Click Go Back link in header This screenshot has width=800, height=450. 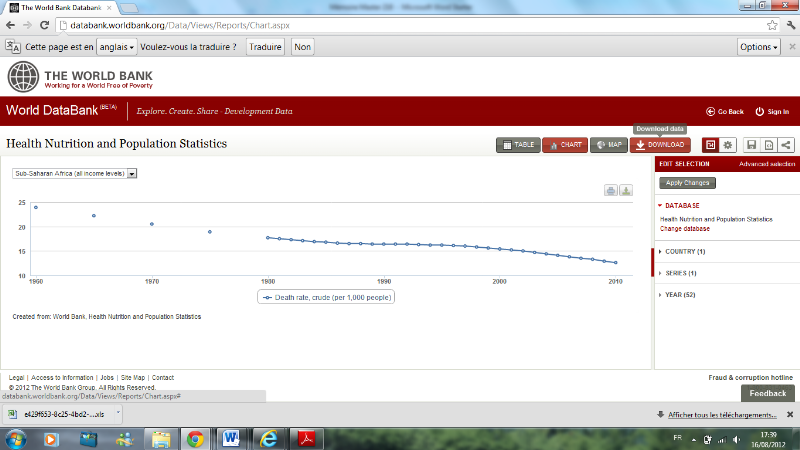725,111
